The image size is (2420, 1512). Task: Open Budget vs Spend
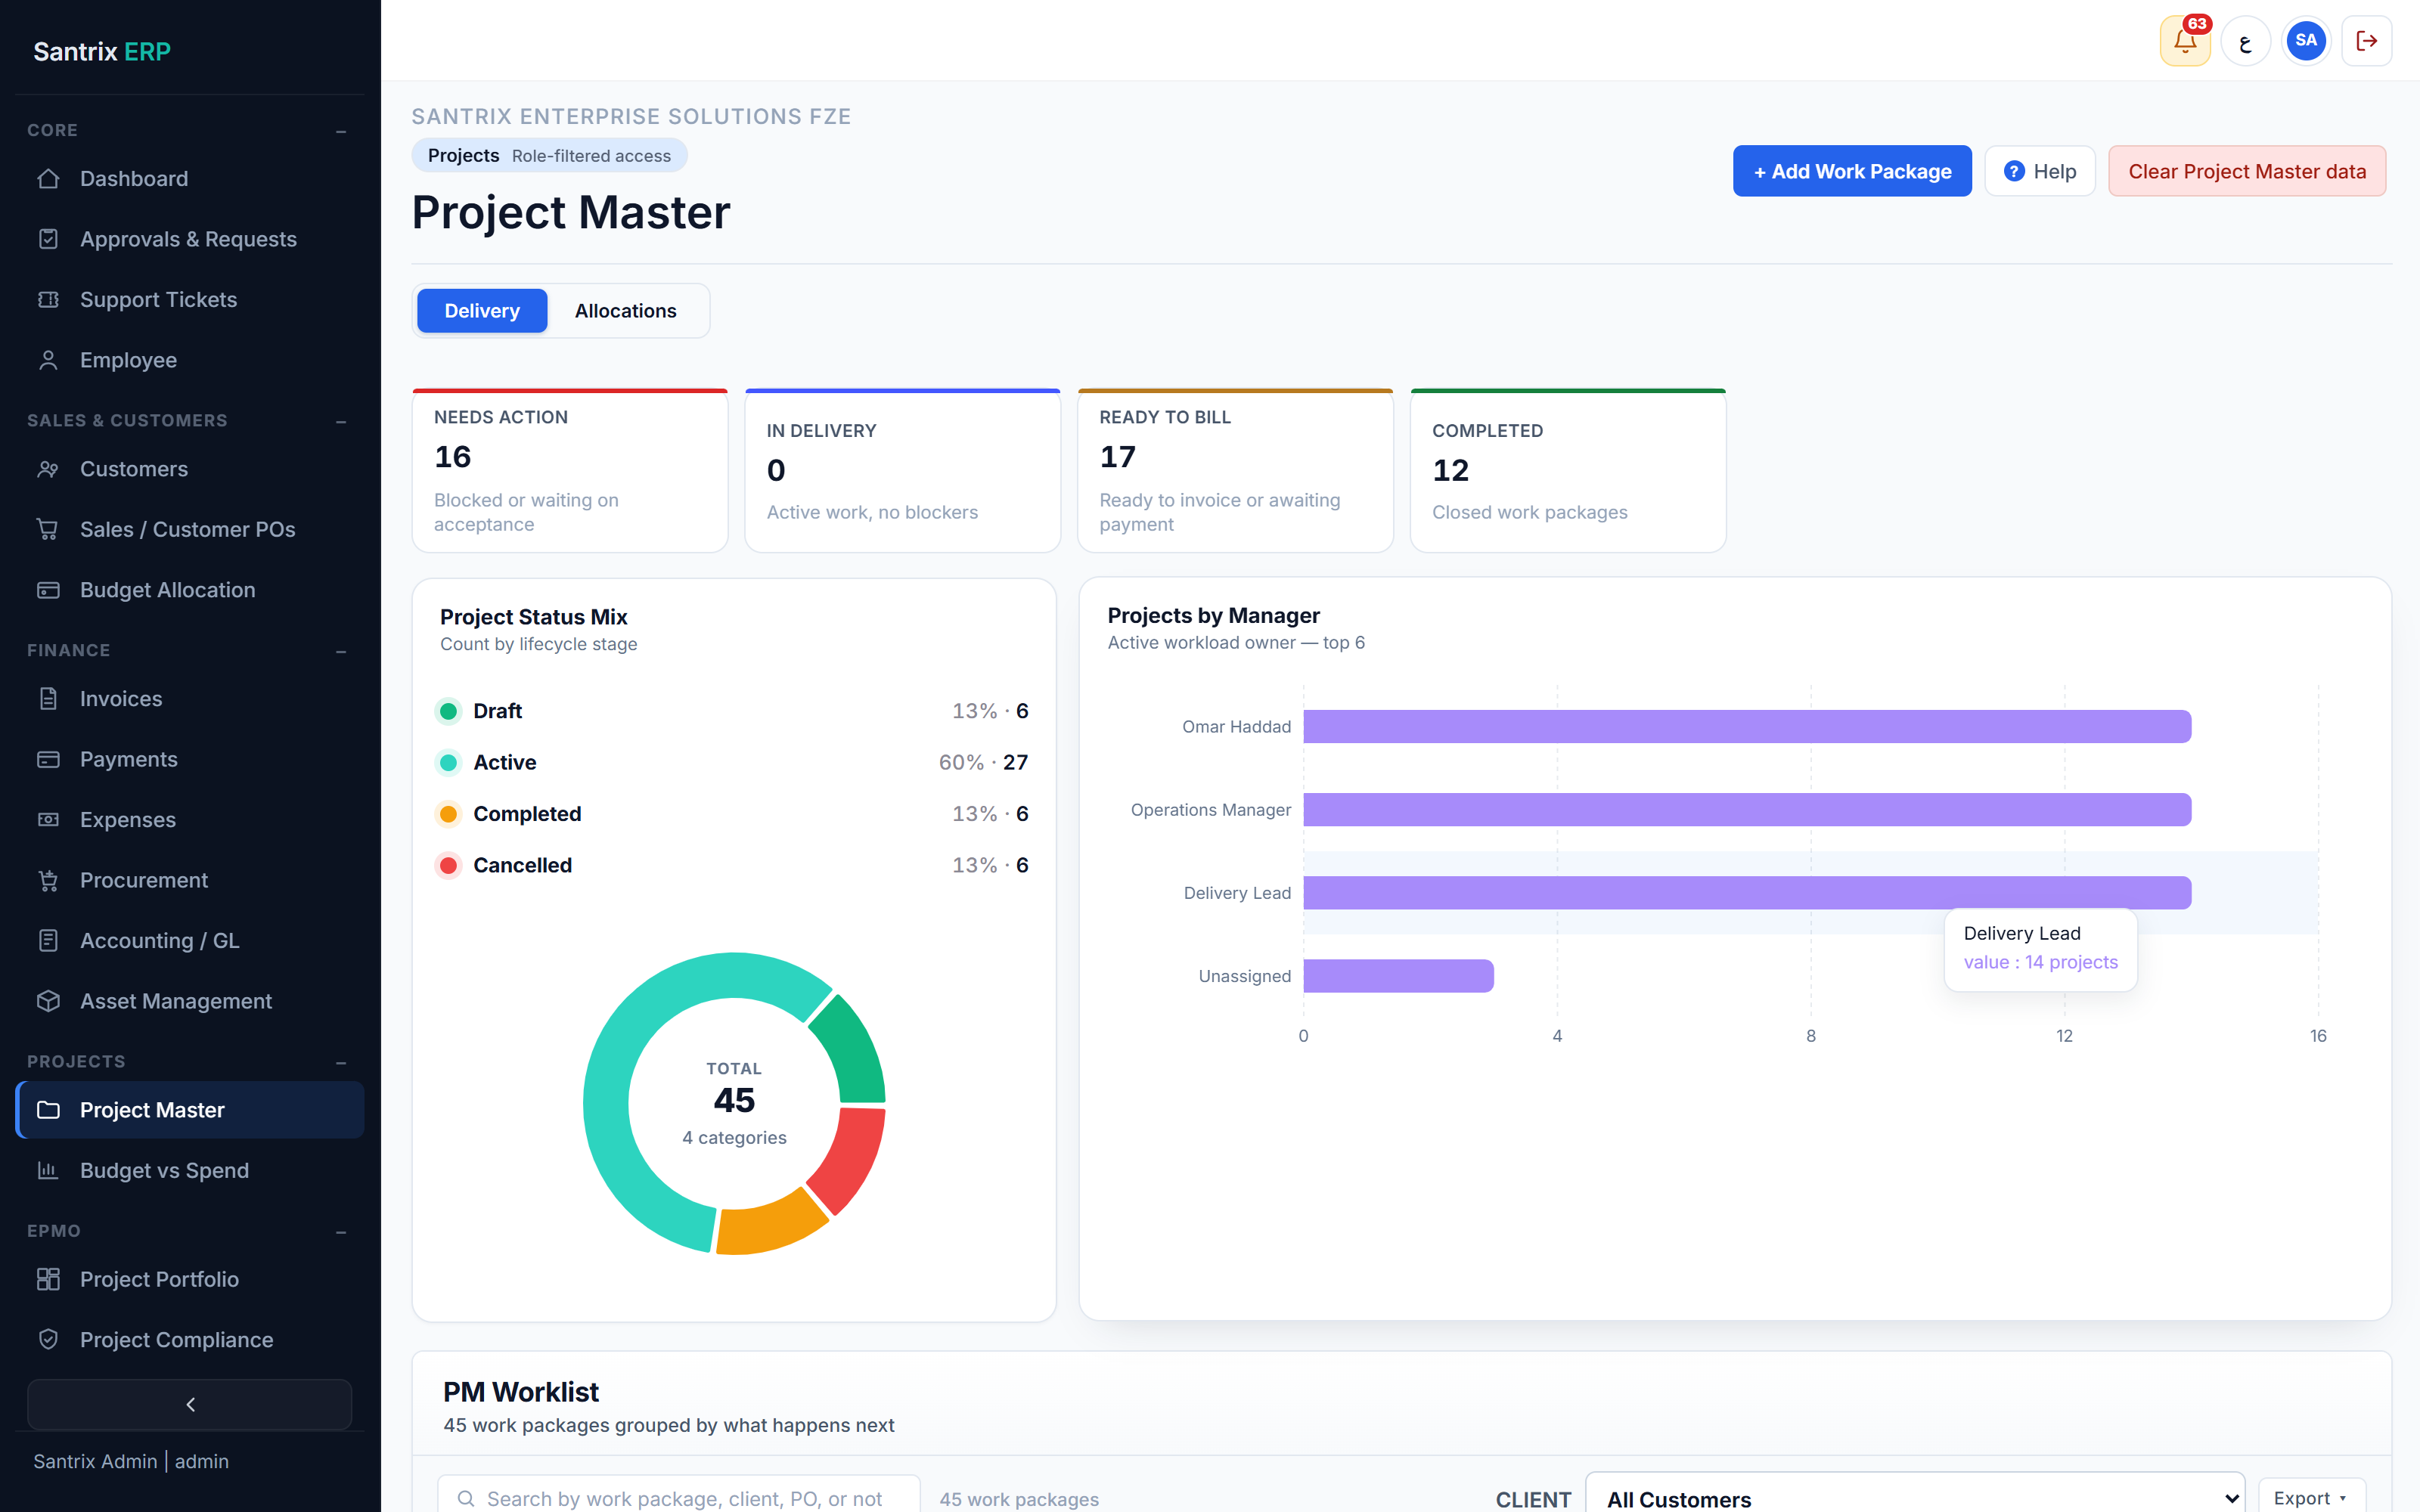coord(190,1170)
